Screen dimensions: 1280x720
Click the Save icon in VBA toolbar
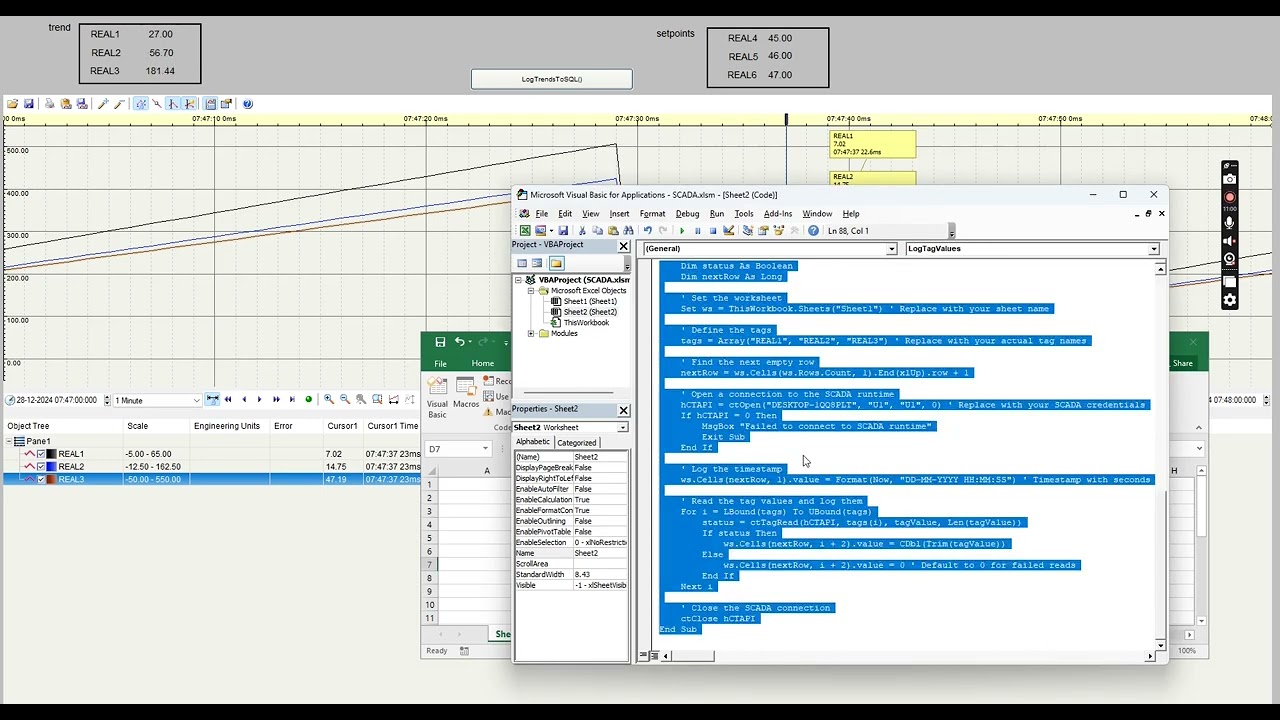click(x=563, y=231)
